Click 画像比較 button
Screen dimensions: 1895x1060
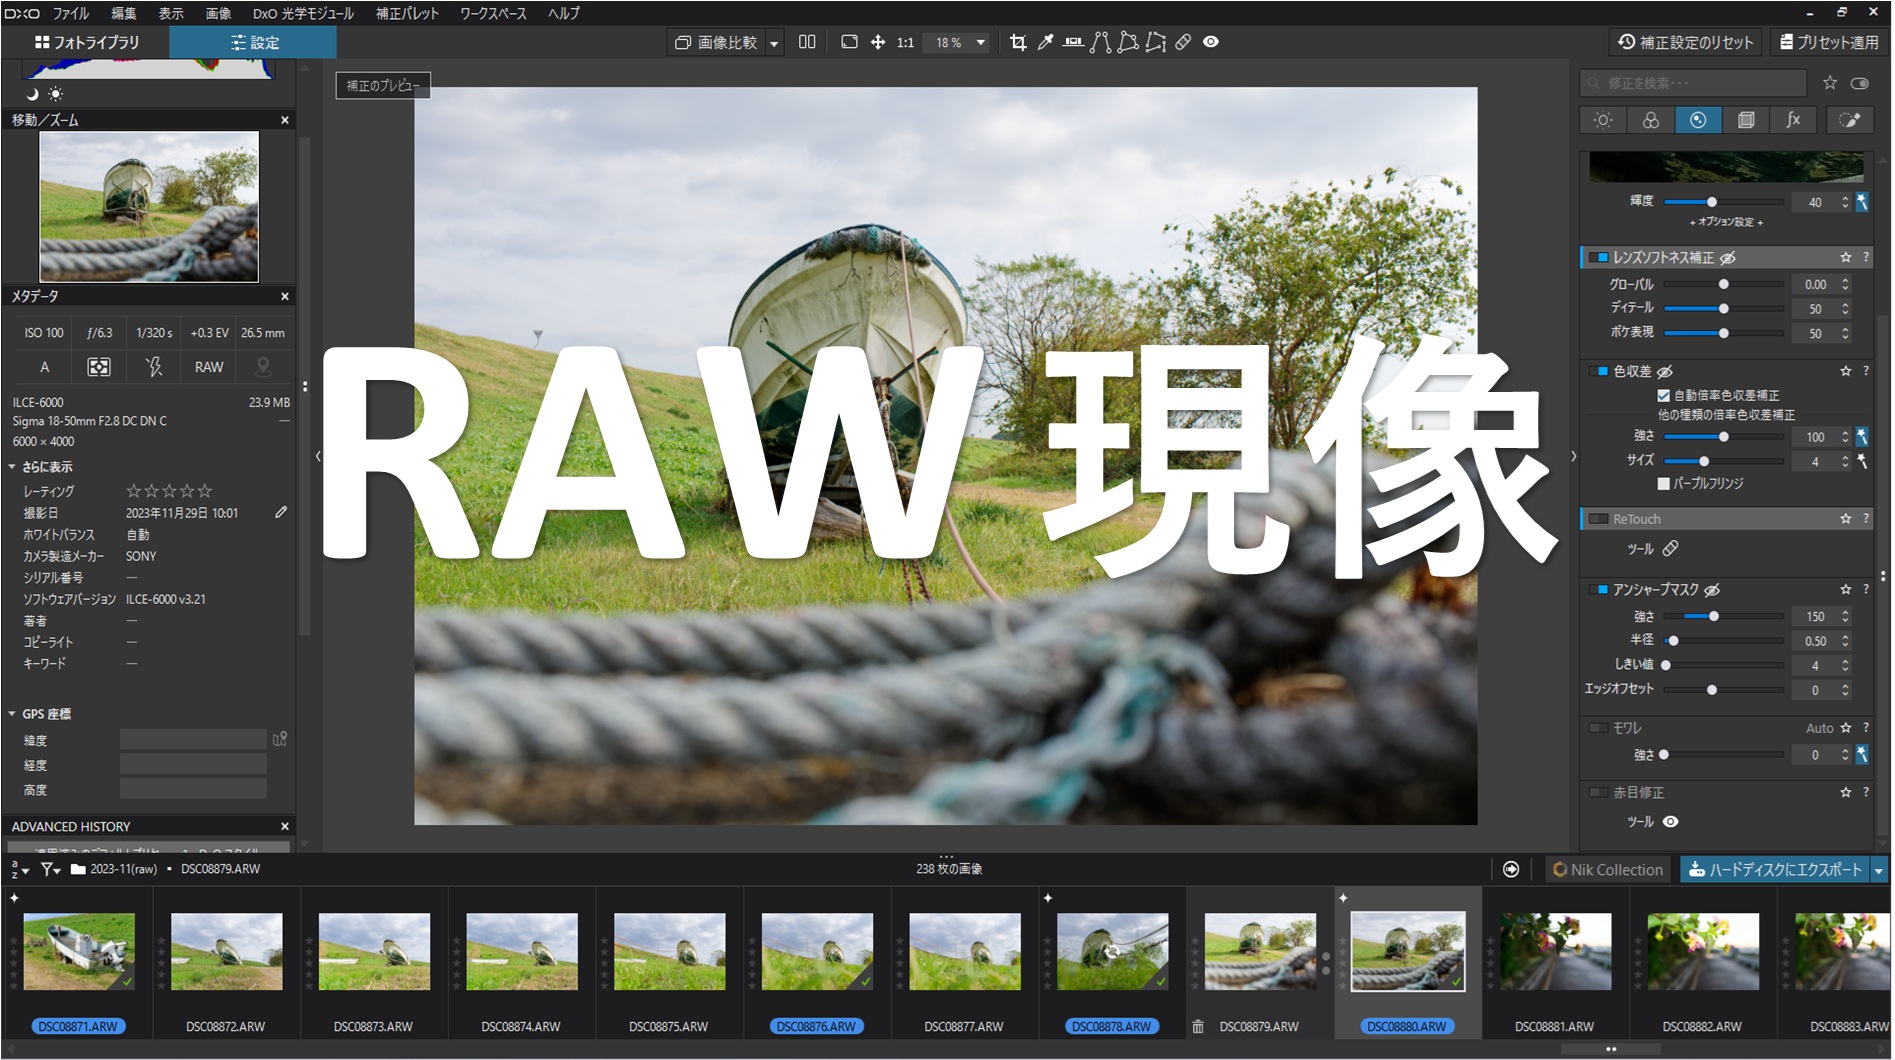pos(716,43)
